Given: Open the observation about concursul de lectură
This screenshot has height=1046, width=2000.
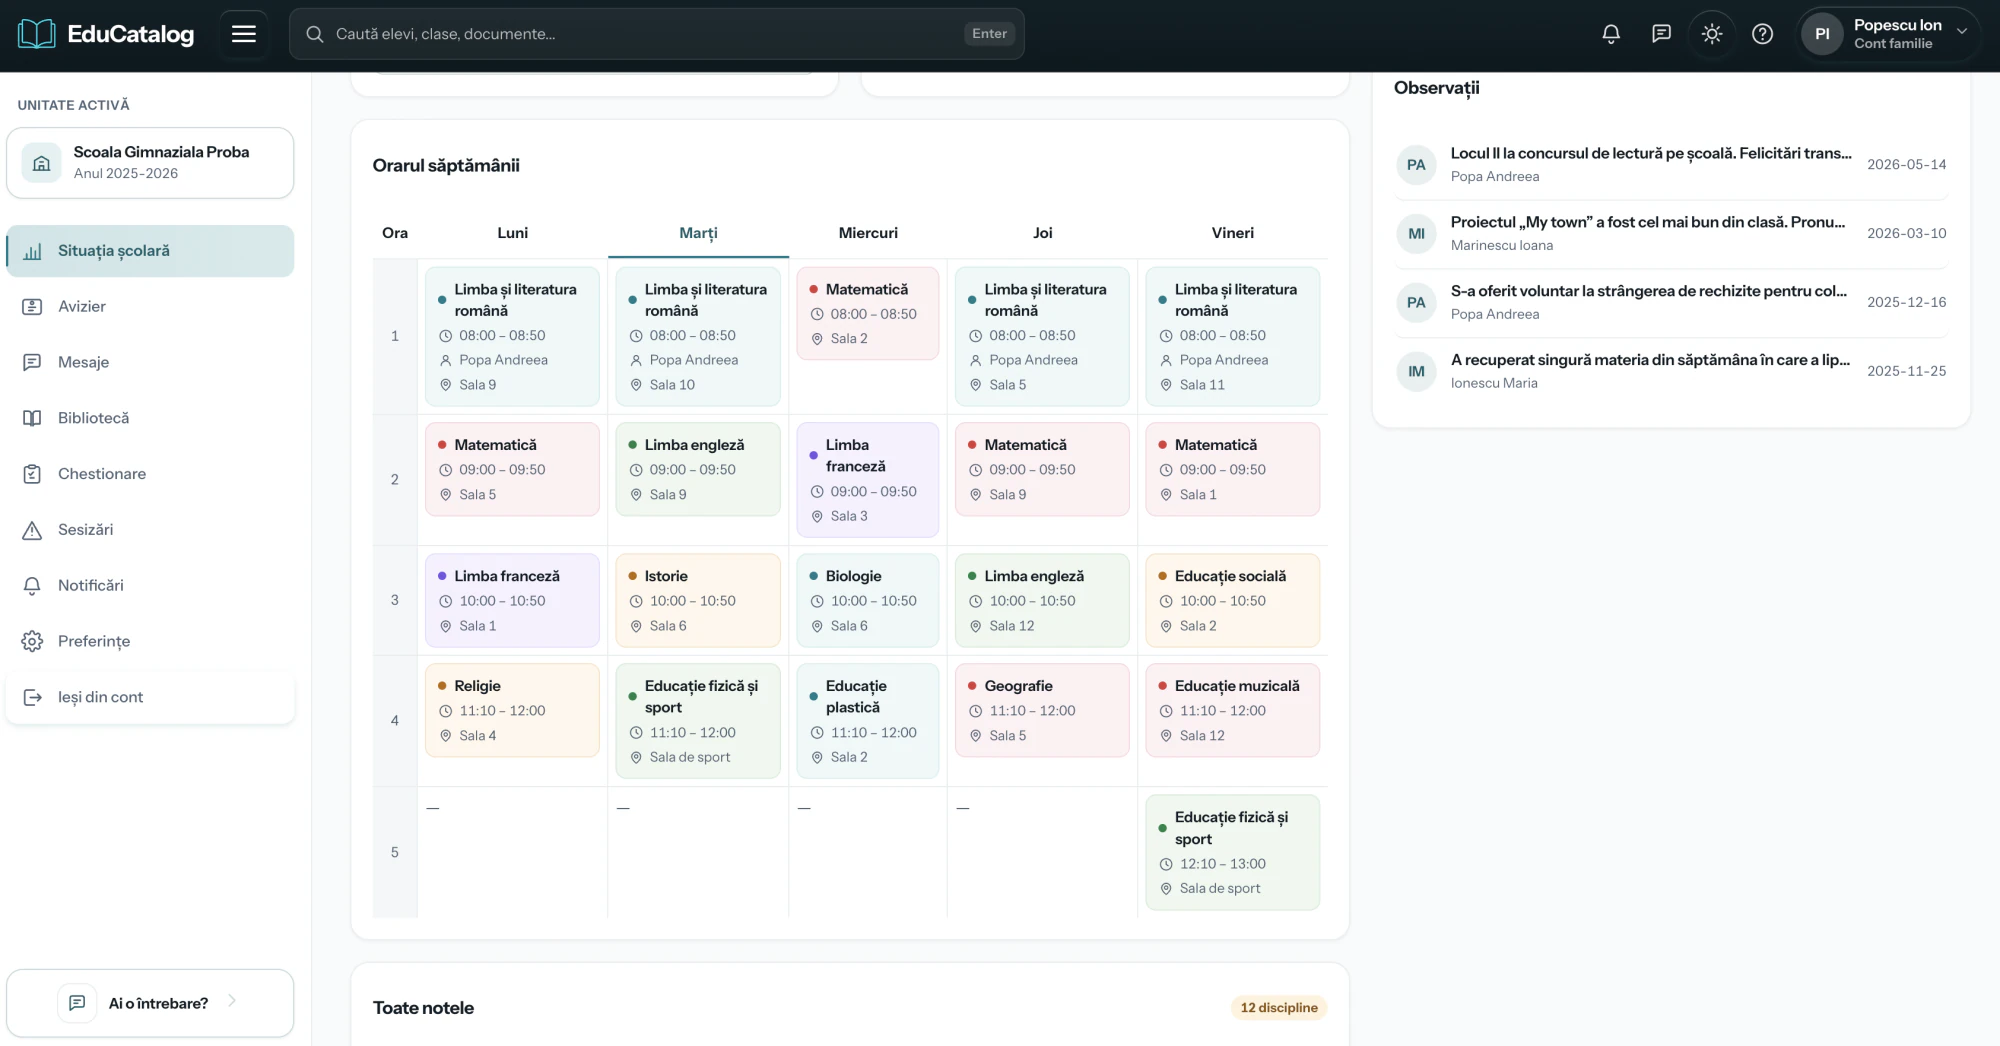Looking at the screenshot, I should click(1671, 164).
